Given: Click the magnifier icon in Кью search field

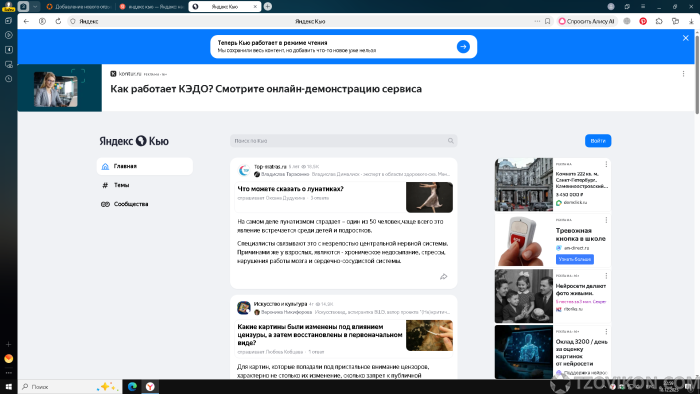Looking at the screenshot, I should [450, 141].
